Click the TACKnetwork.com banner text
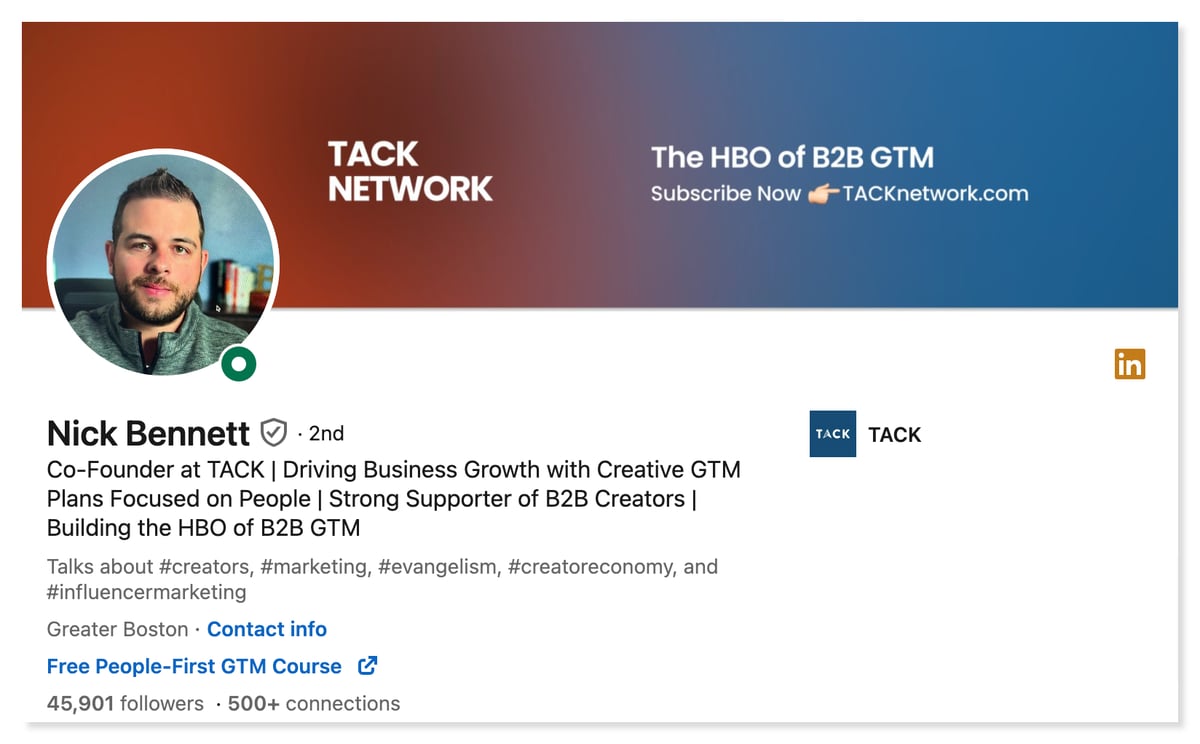 935,194
